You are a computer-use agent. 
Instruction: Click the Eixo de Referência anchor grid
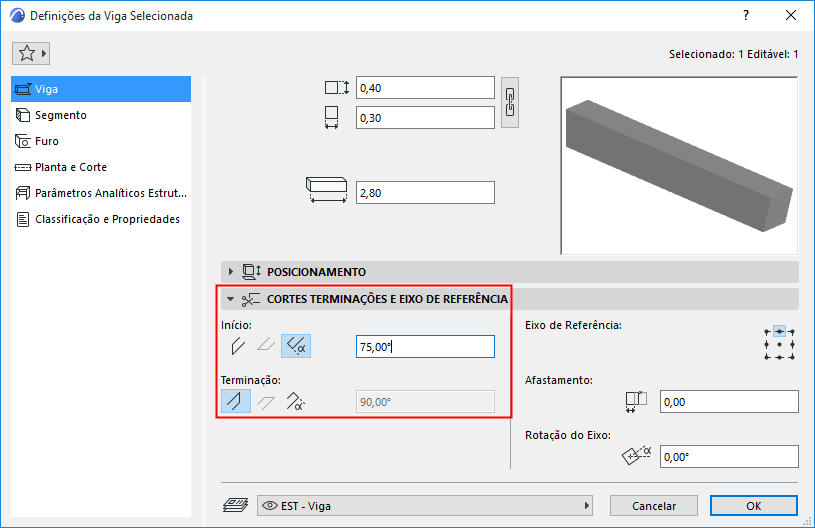point(780,344)
